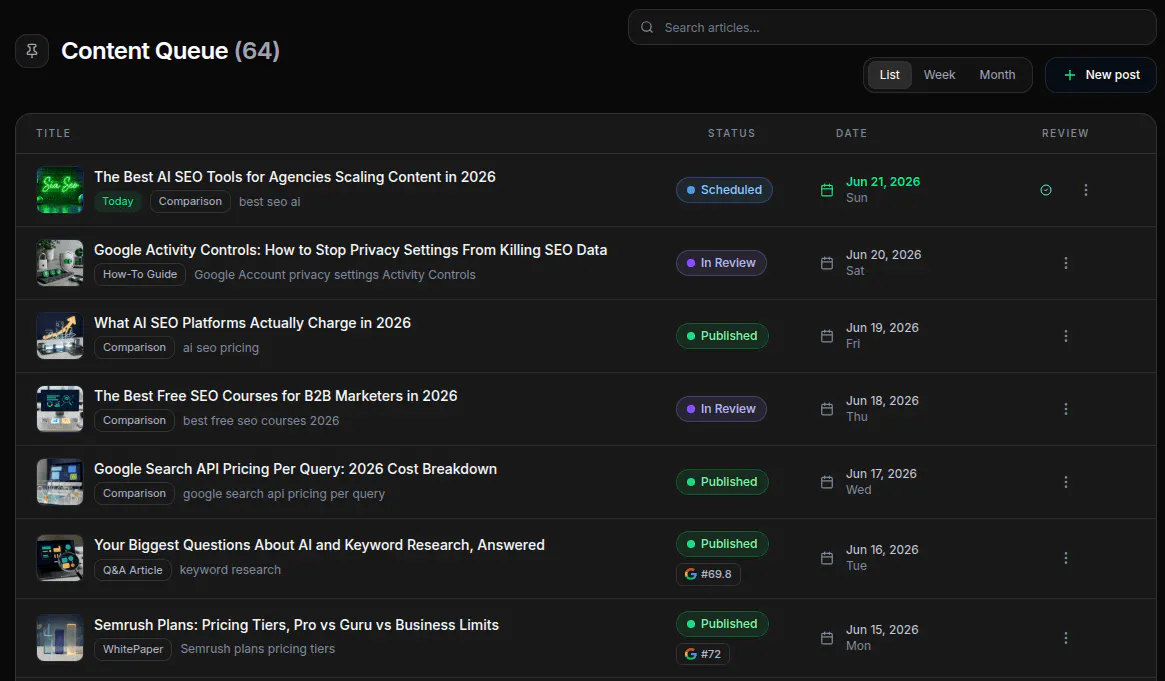Click the How-To Guide tag
Viewport: 1165px width, 681px height.
coord(140,275)
